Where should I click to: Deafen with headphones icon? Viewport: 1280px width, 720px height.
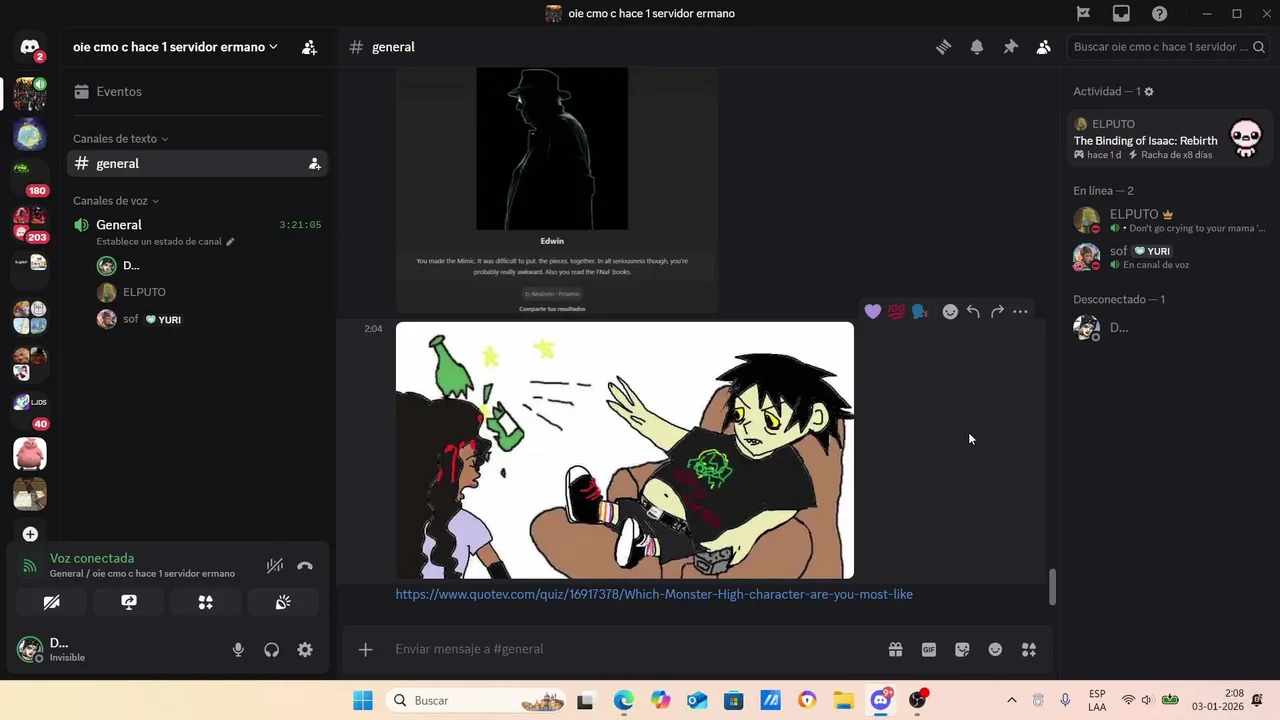(271, 649)
